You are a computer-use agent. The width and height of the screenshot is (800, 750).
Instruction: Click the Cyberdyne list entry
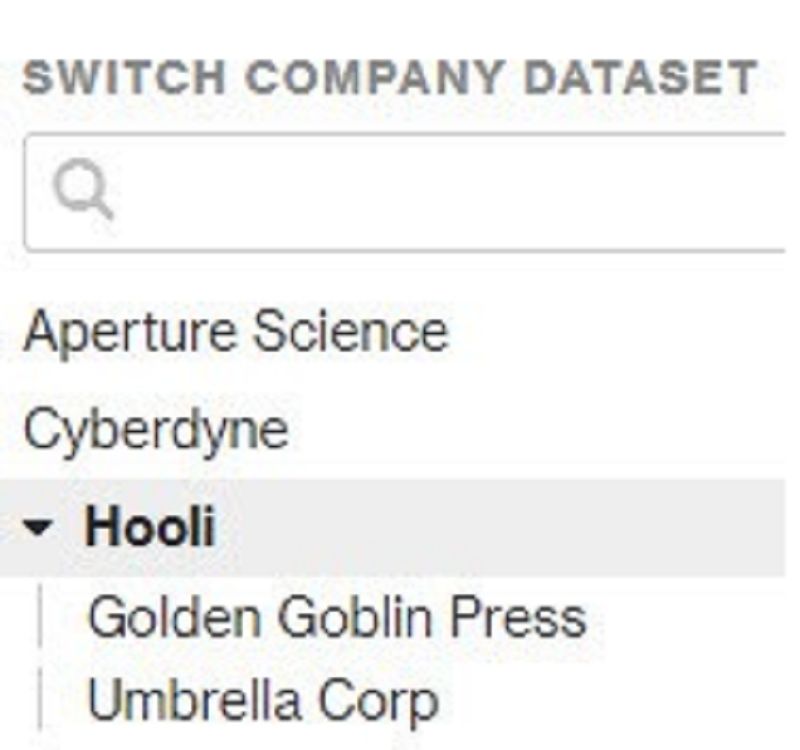[156, 429]
